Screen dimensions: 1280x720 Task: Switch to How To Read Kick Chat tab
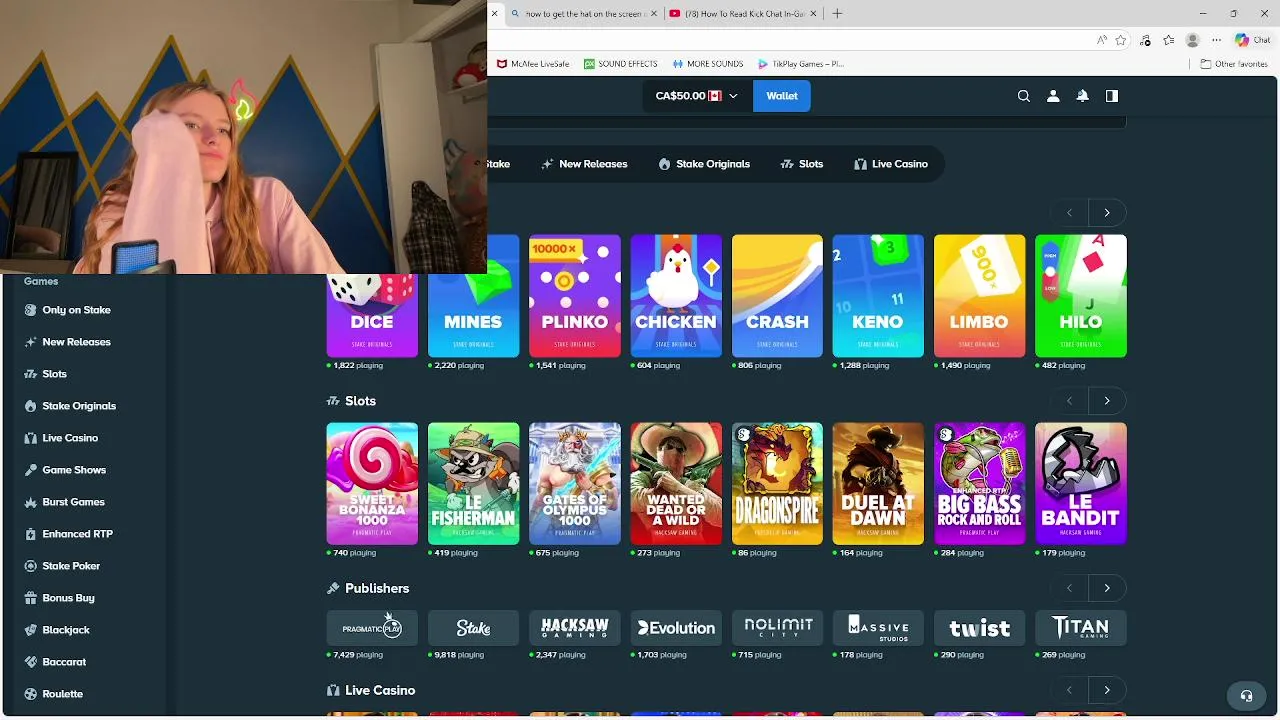[744, 14]
